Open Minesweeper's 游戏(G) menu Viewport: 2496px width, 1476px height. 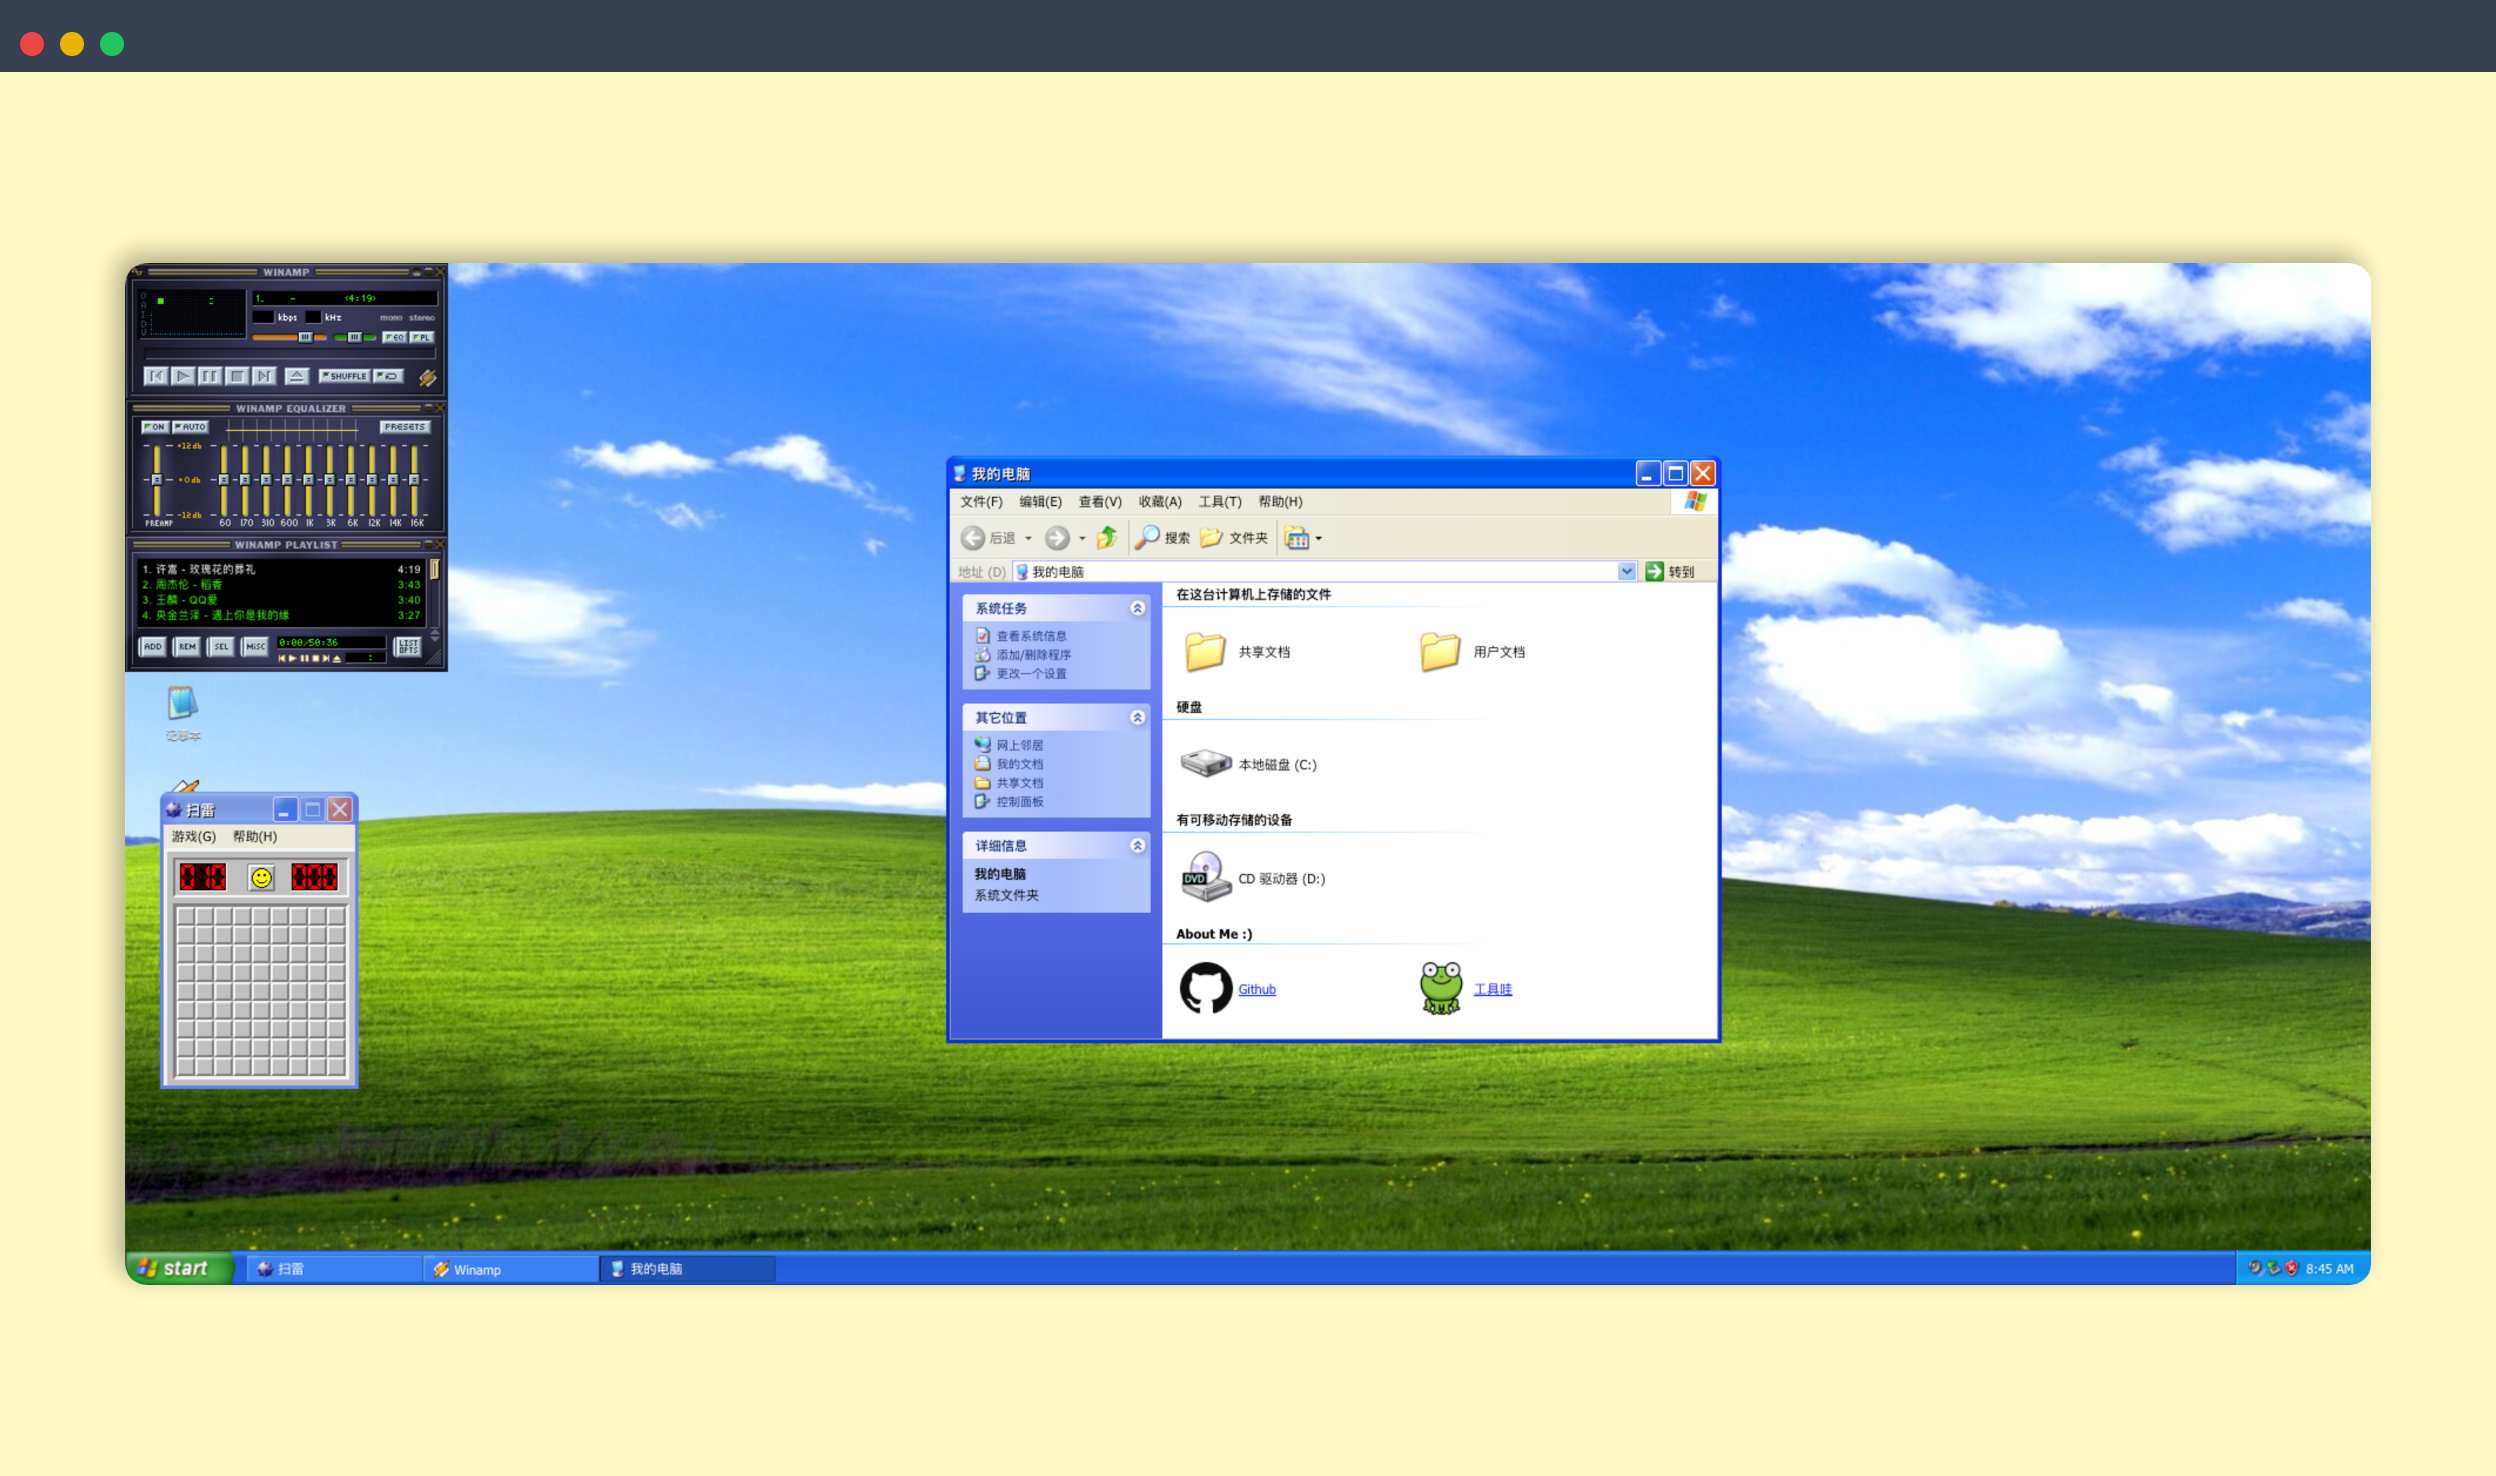tap(193, 837)
